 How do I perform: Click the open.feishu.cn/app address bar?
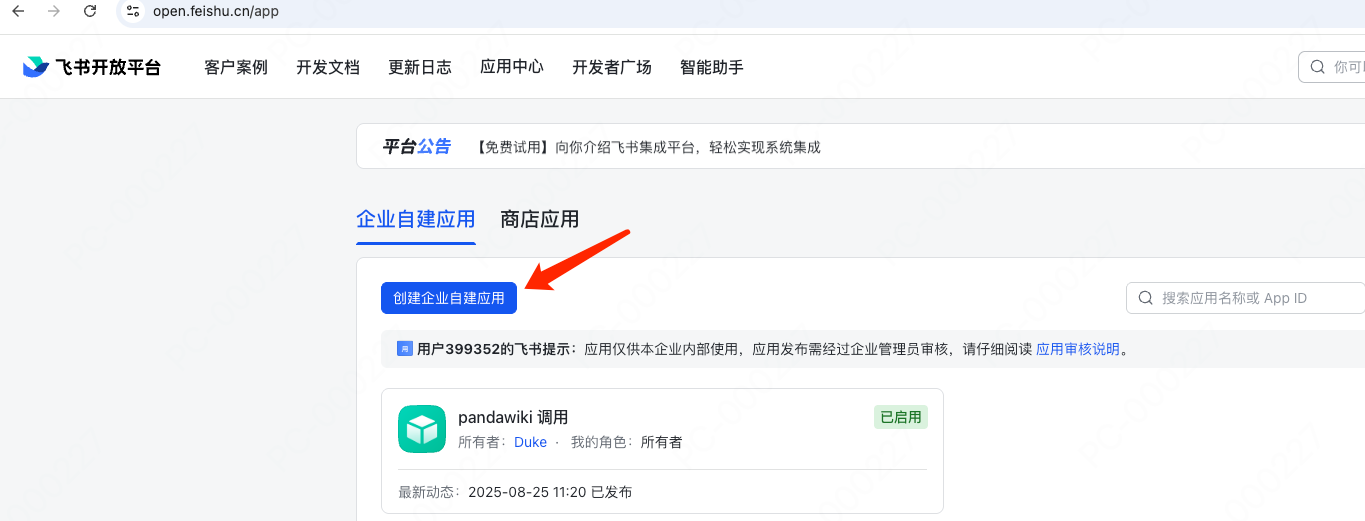740,12
